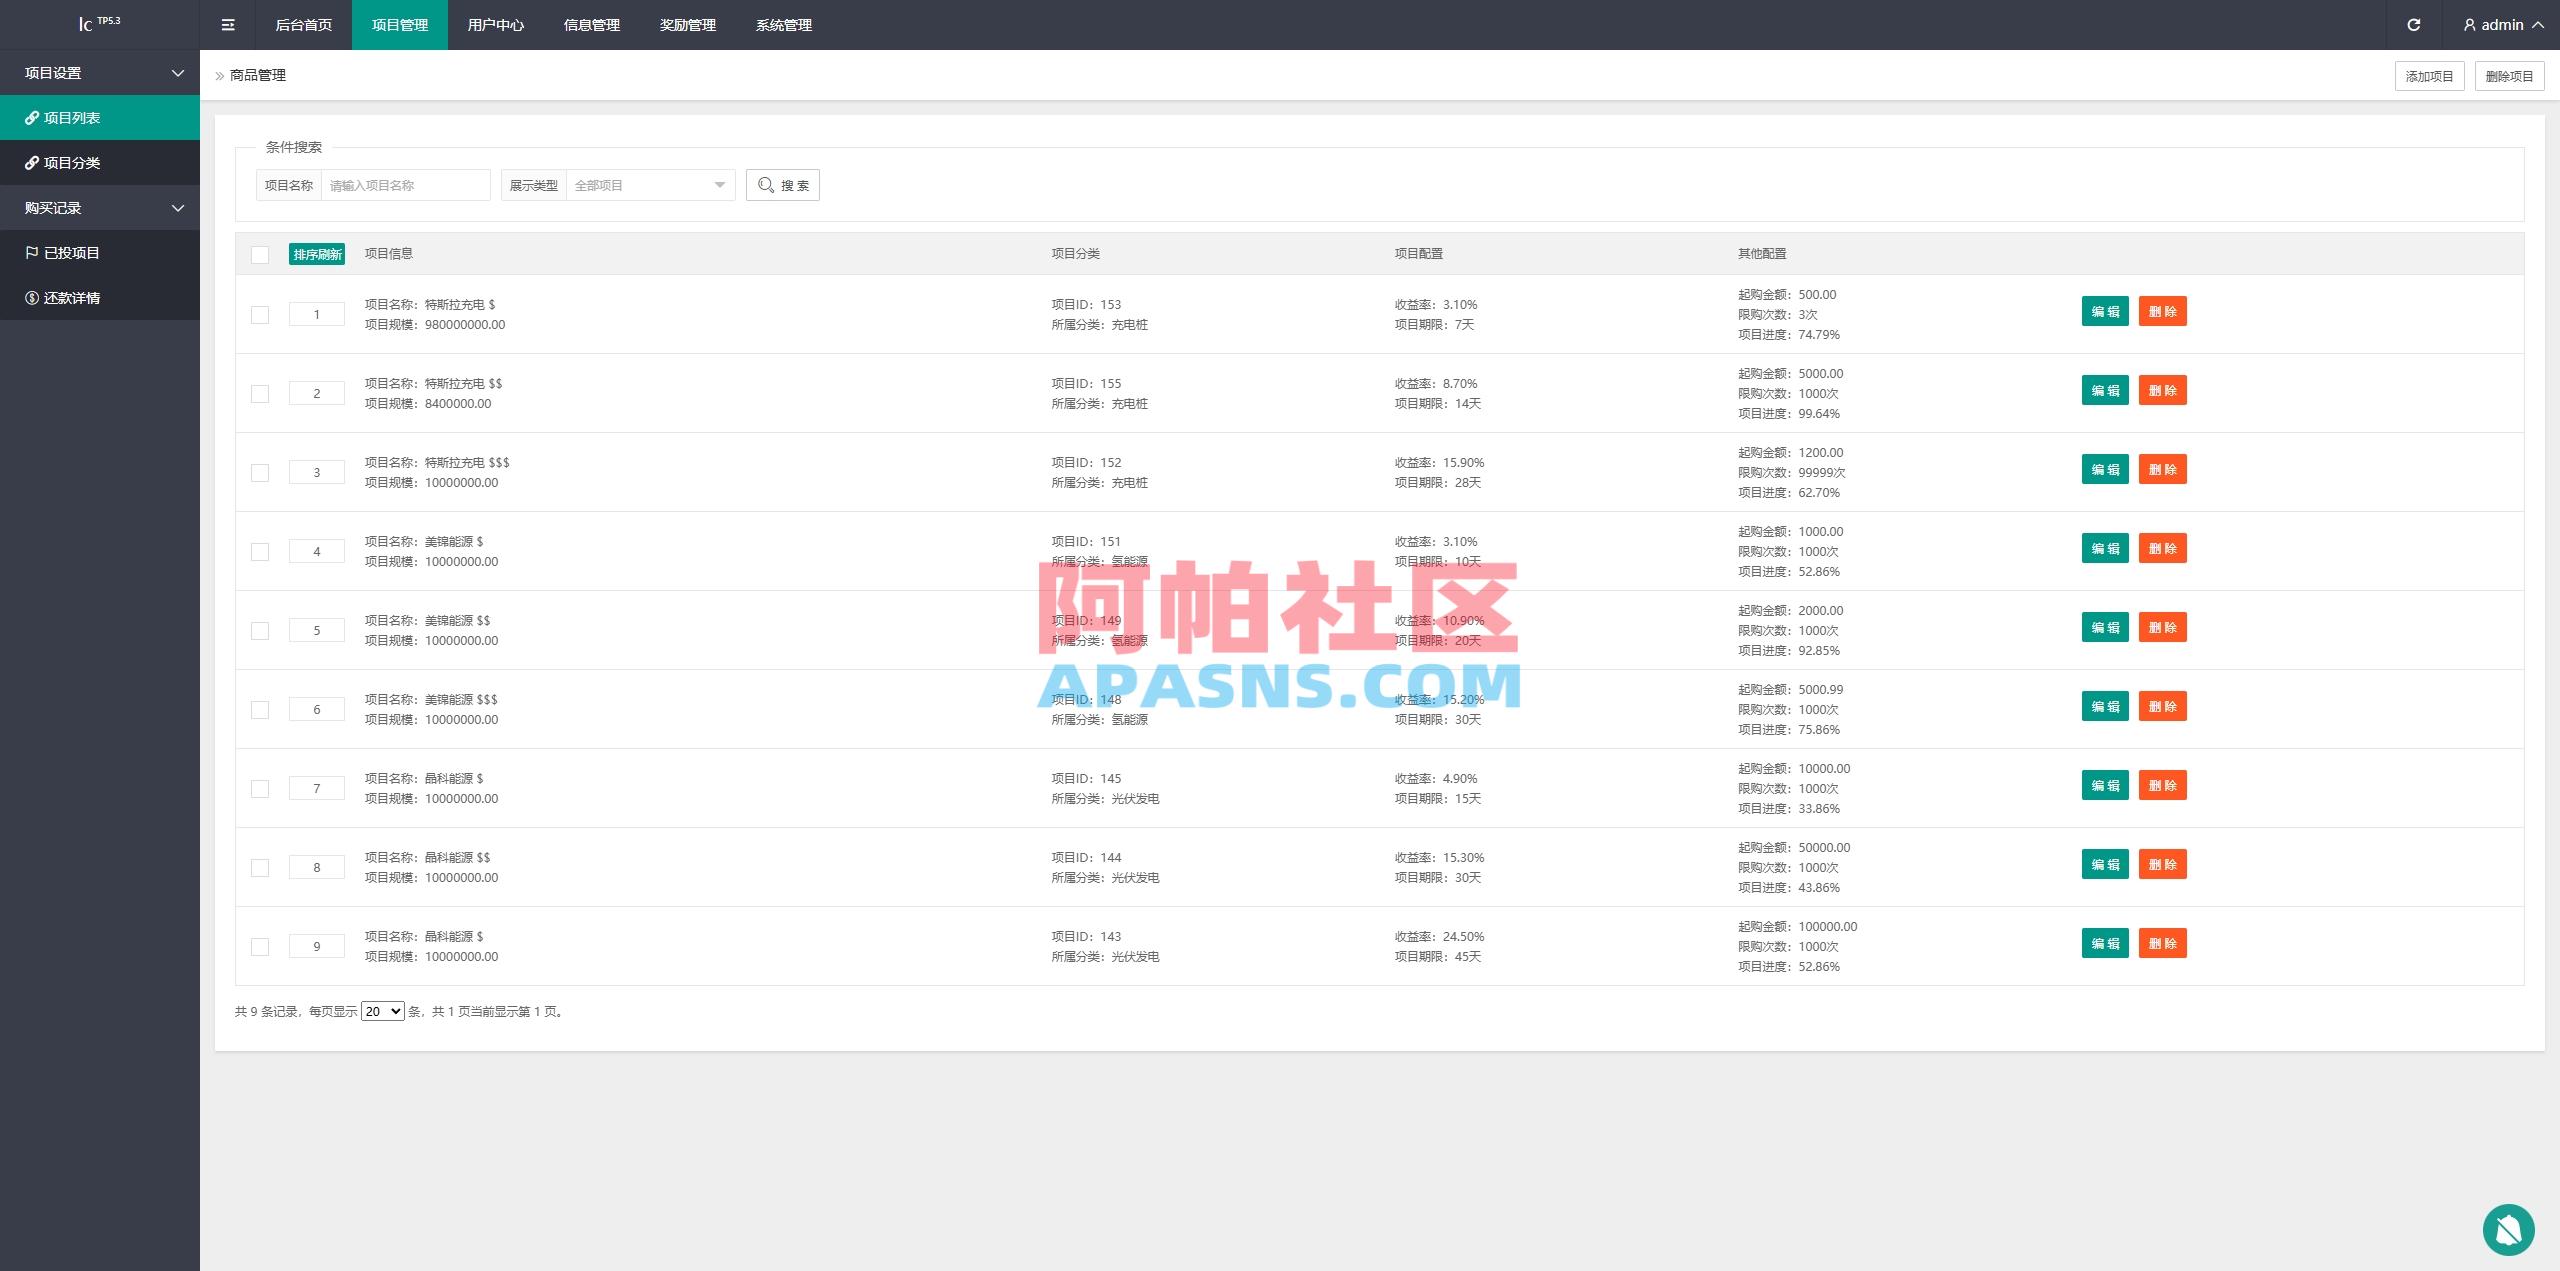Click the refresh icon in the top bar
Viewport: 2560px width, 1271px height.
[2413, 24]
